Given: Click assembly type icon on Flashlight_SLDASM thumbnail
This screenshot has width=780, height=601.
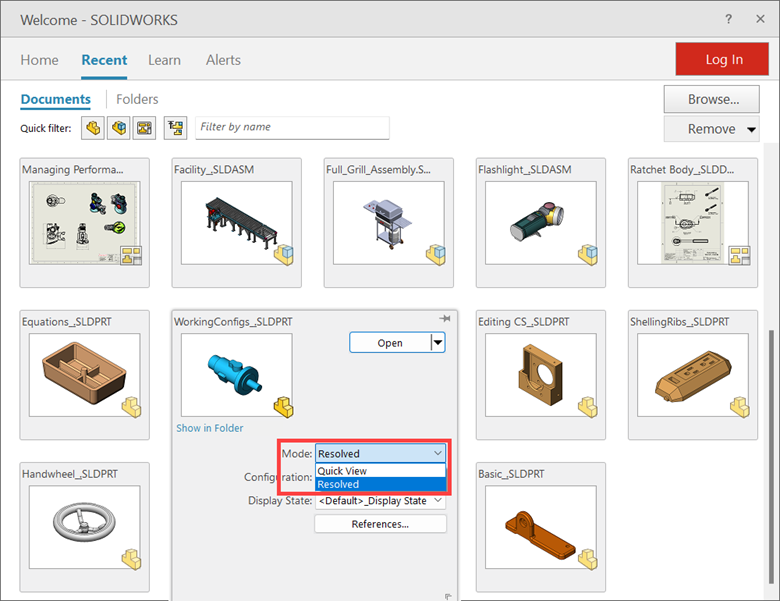Looking at the screenshot, I should click(x=588, y=255).
